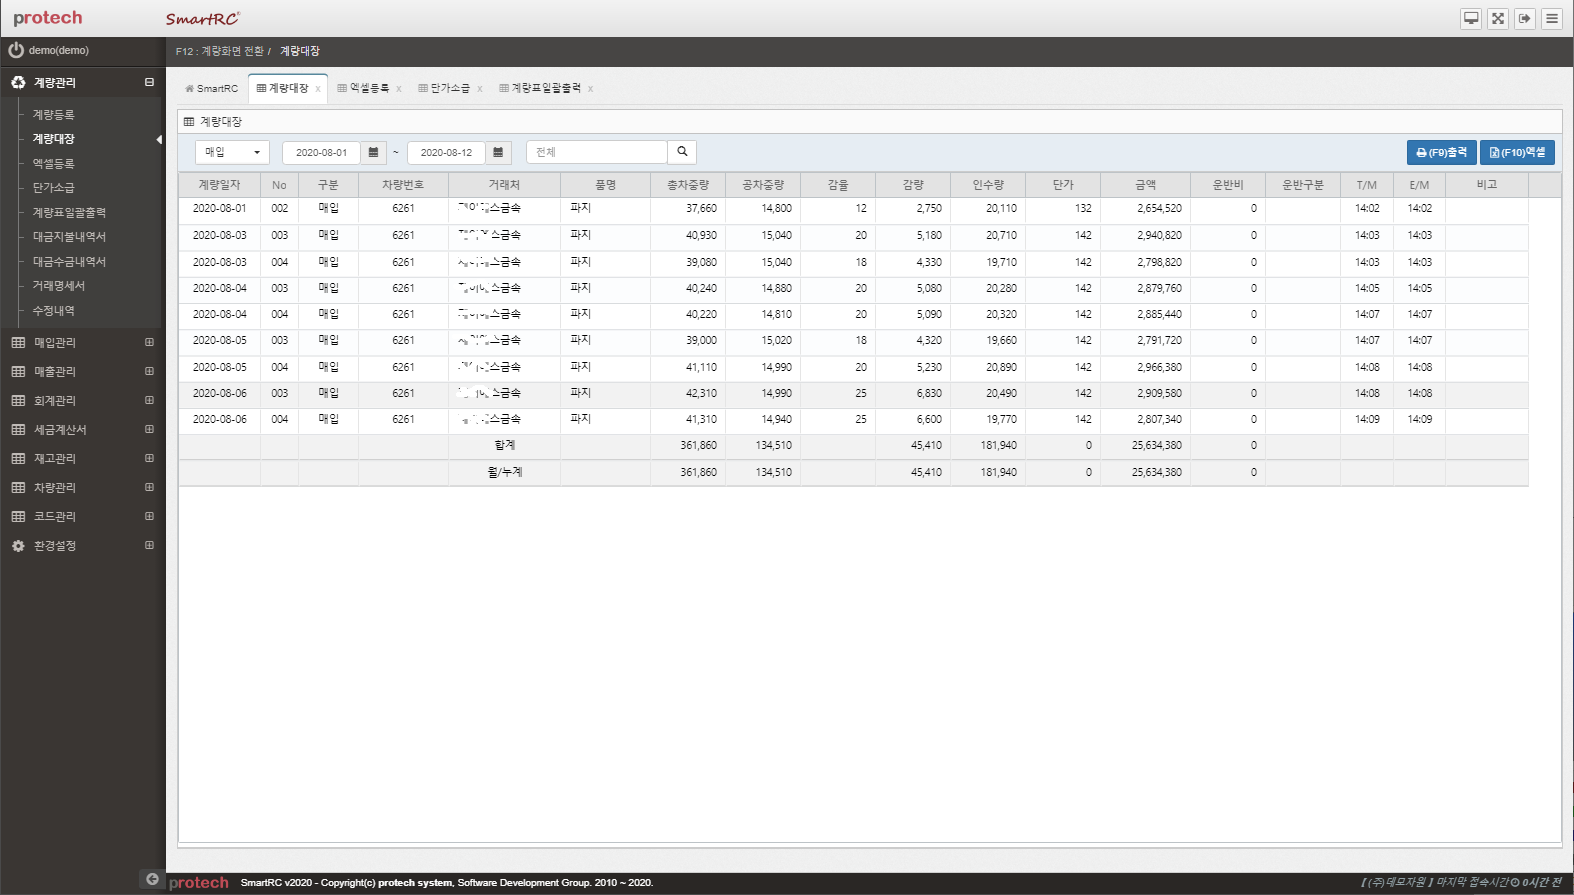Viewport: 1574px width, 895px height.
Task: Open the hamburger menu icon
Action: tap(1551, 19)
